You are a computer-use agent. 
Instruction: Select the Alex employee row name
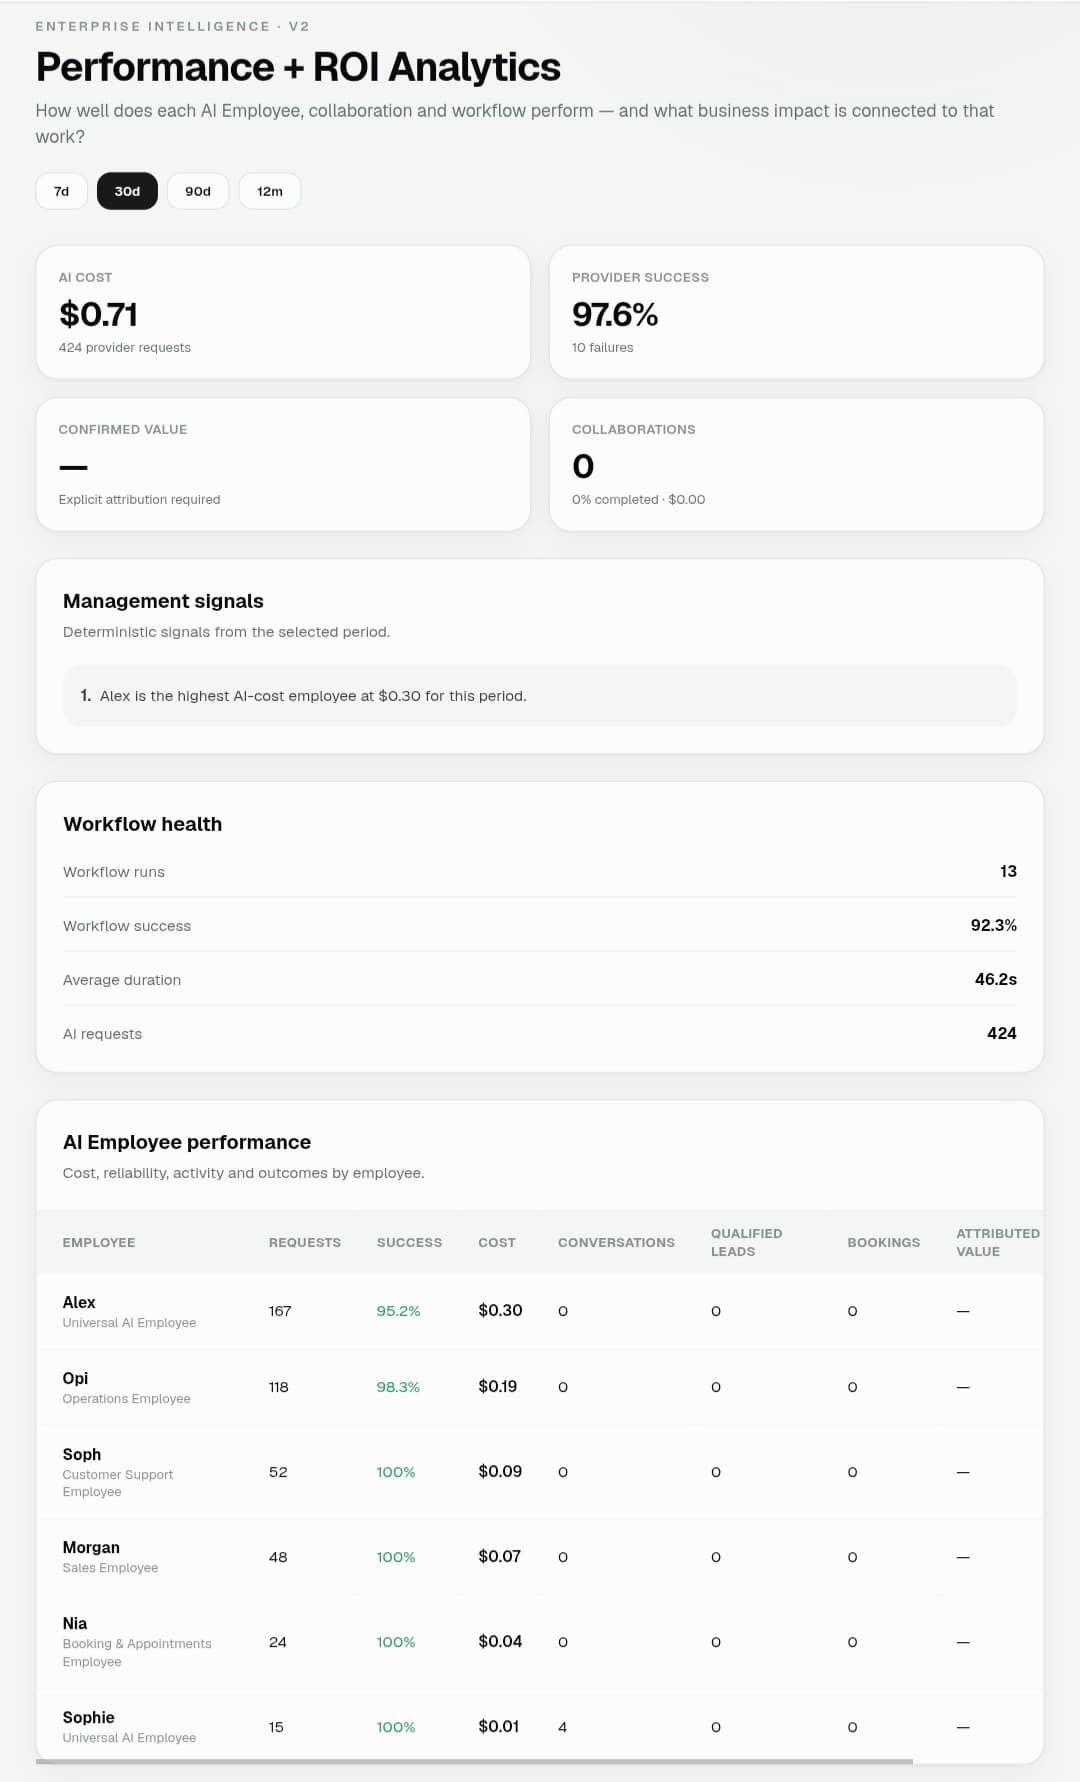[x=79, y=1302]
